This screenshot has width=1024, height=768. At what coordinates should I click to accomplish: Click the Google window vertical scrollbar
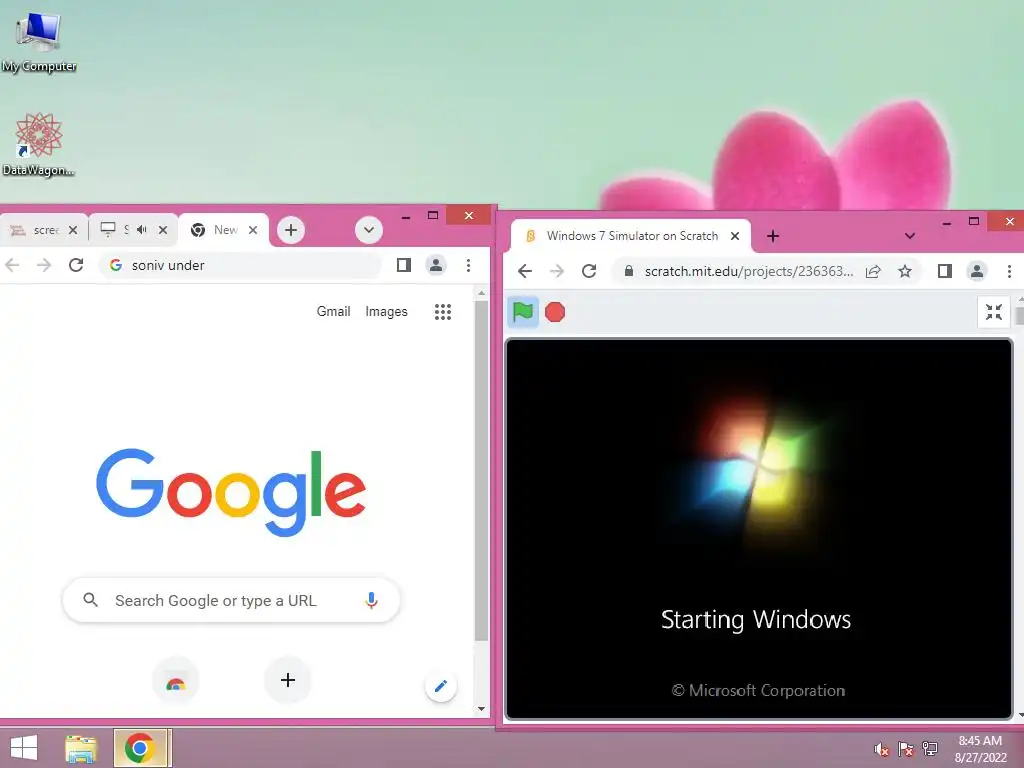coord(481,470)
